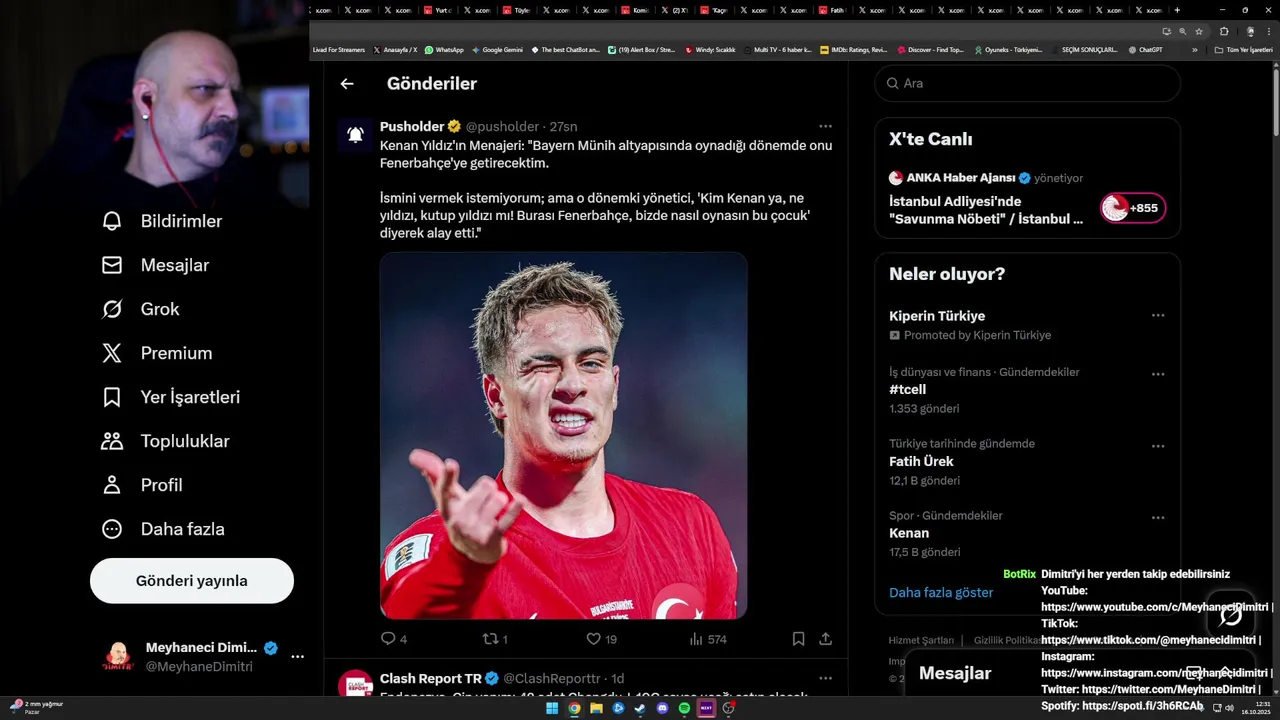Like the Pusholder post
The width and height of the screenshot is (1280, 720).
601,639
